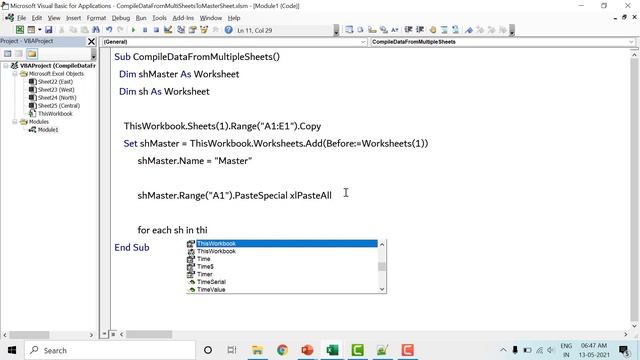Close the Project - VBAProject panel
Image resolution: width=640 pixels, height=360 pixels.
(91, 41)
